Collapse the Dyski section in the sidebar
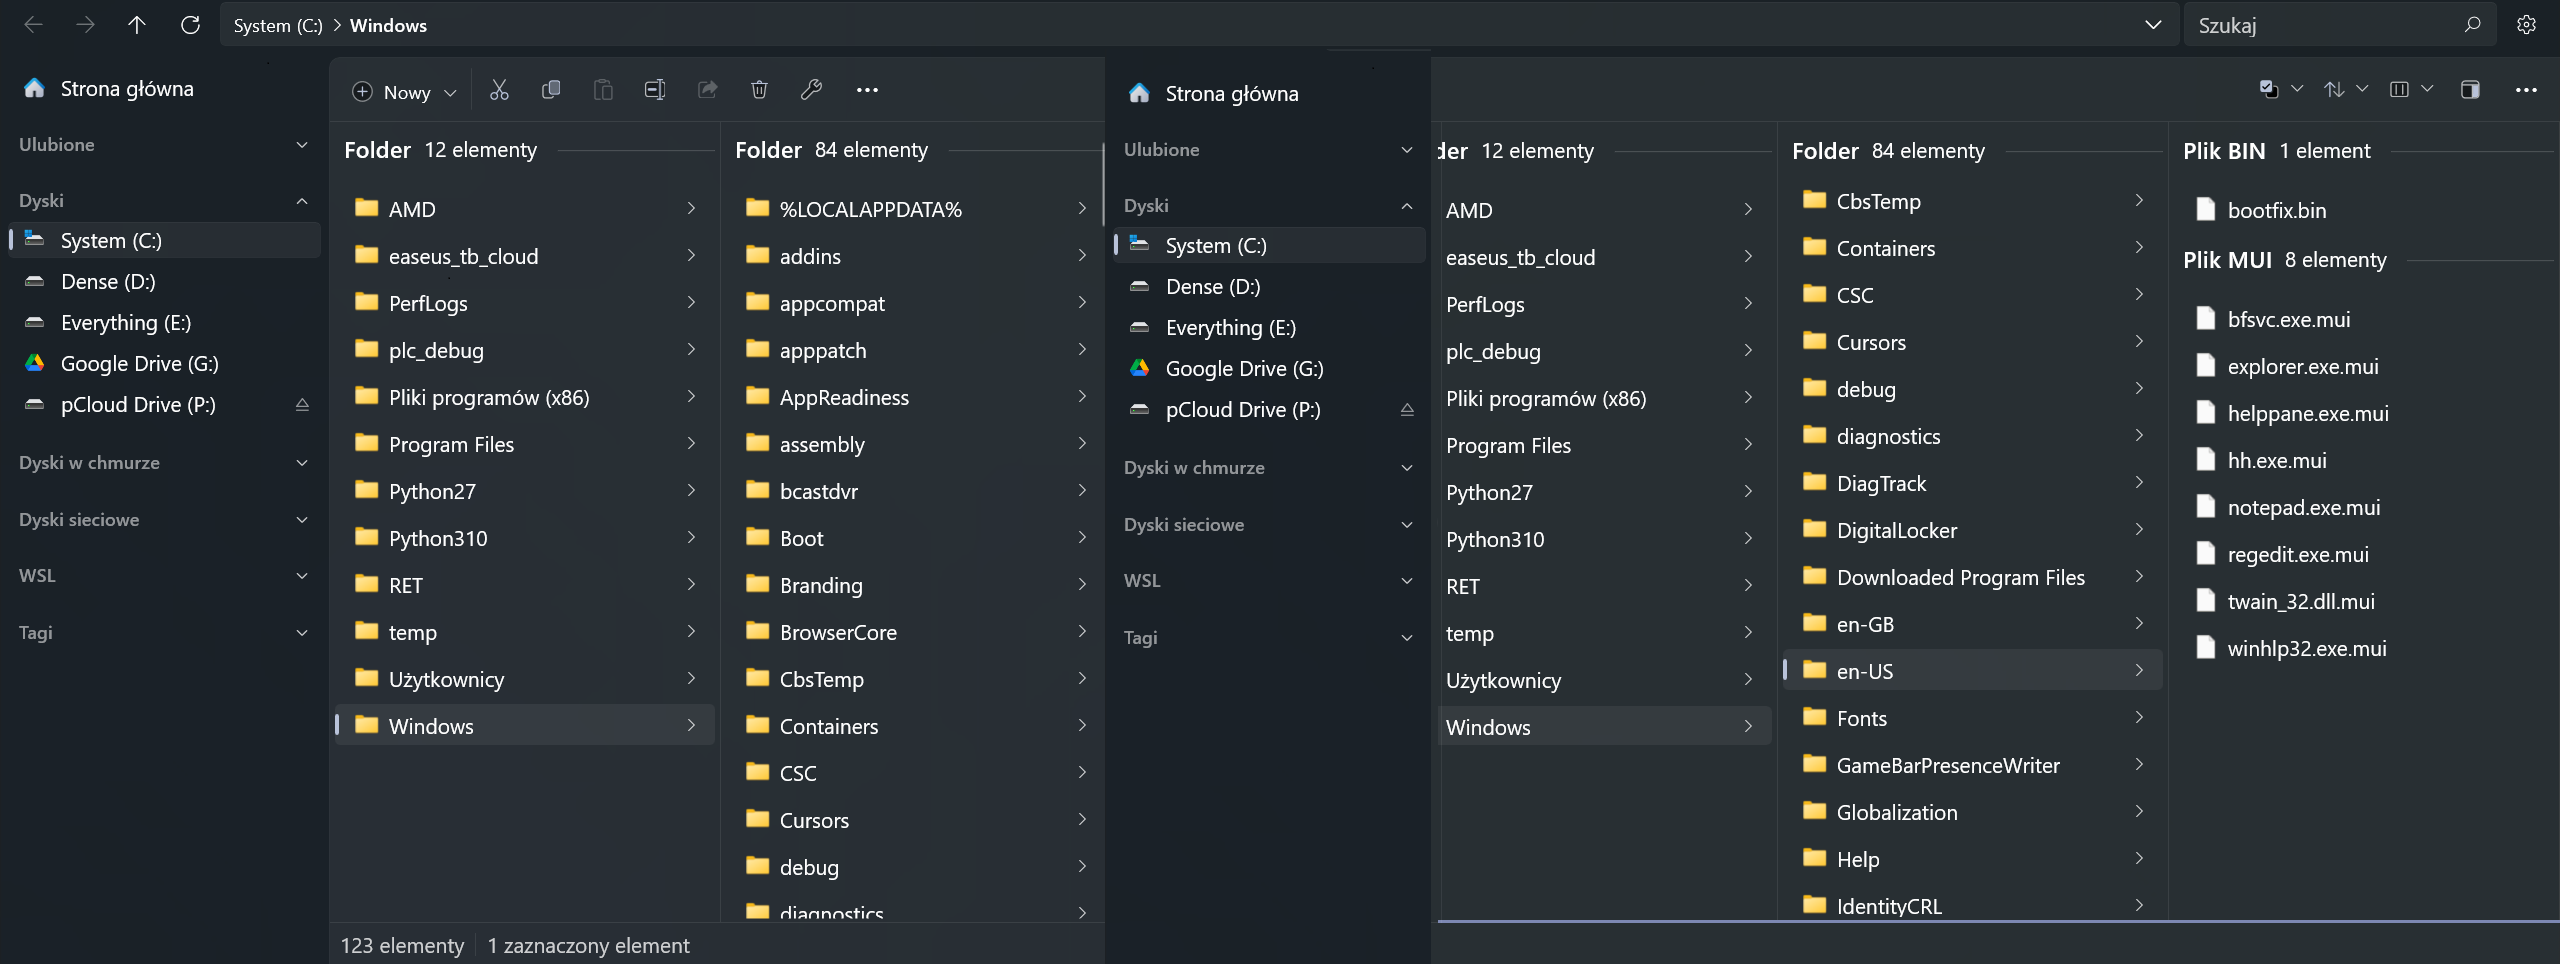The image size is (2560, 964). pyautogui.click(x=302, y=200)
